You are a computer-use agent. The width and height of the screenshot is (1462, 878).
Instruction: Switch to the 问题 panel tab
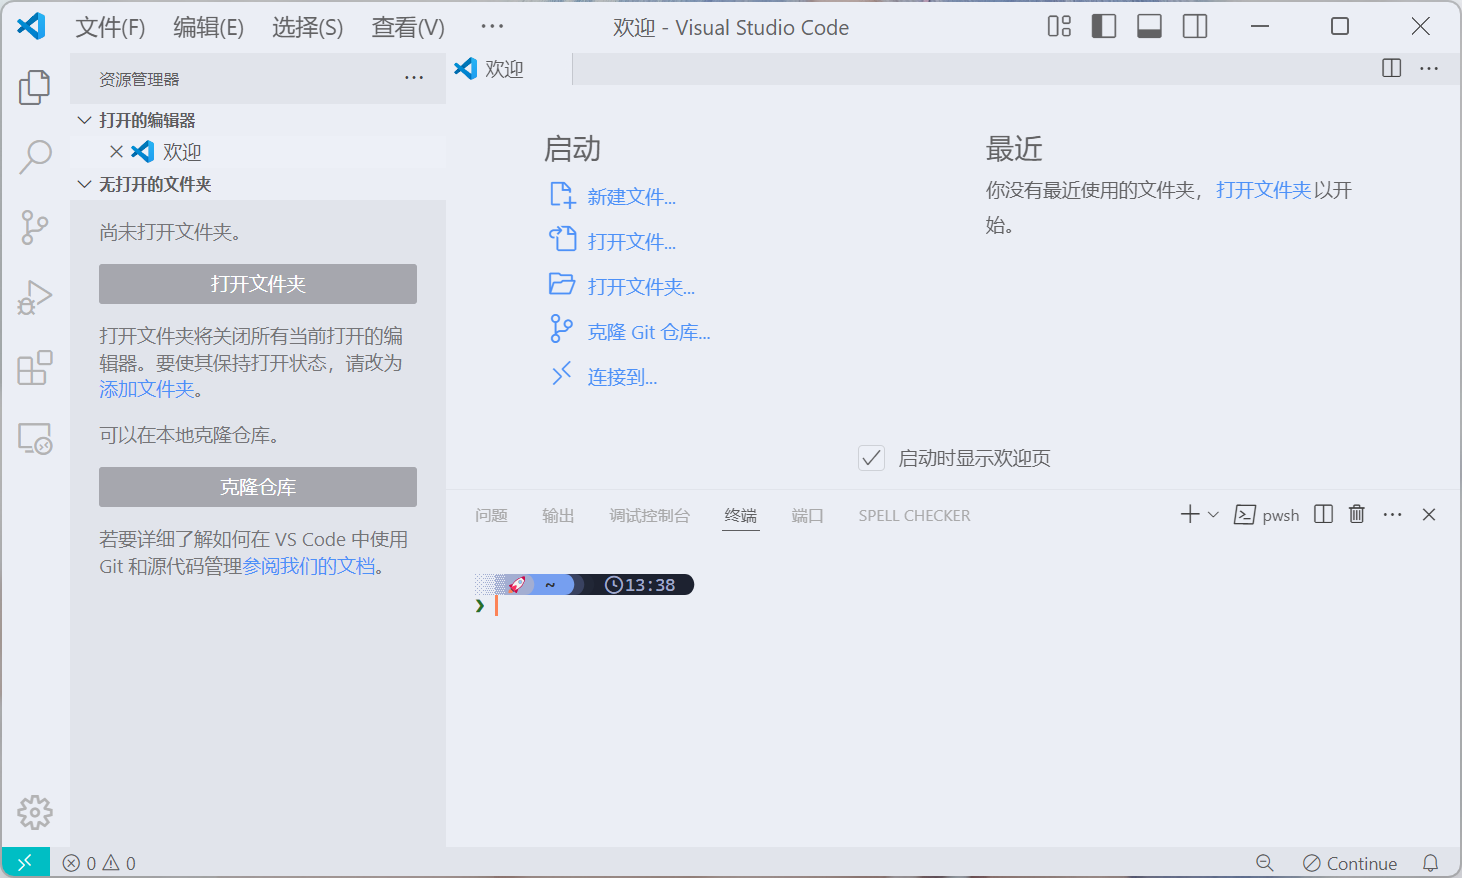(491, 515)
